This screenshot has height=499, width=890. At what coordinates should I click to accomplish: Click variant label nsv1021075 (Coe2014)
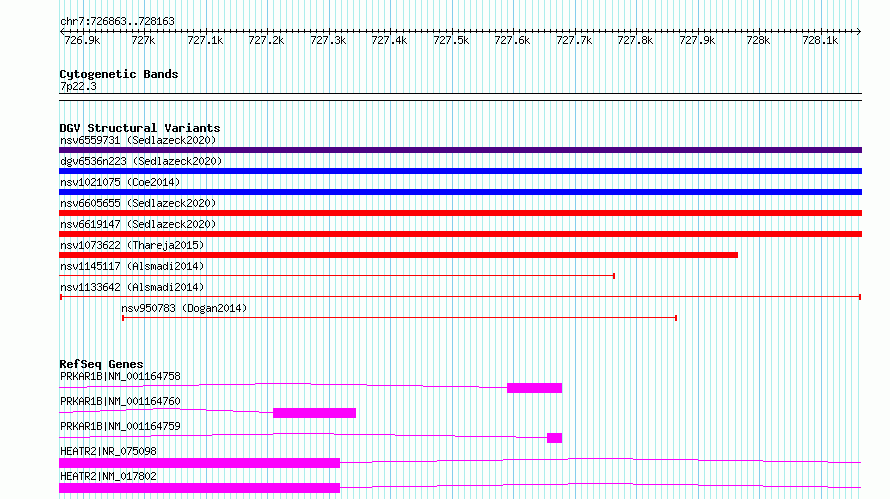(x=120, y=182)
